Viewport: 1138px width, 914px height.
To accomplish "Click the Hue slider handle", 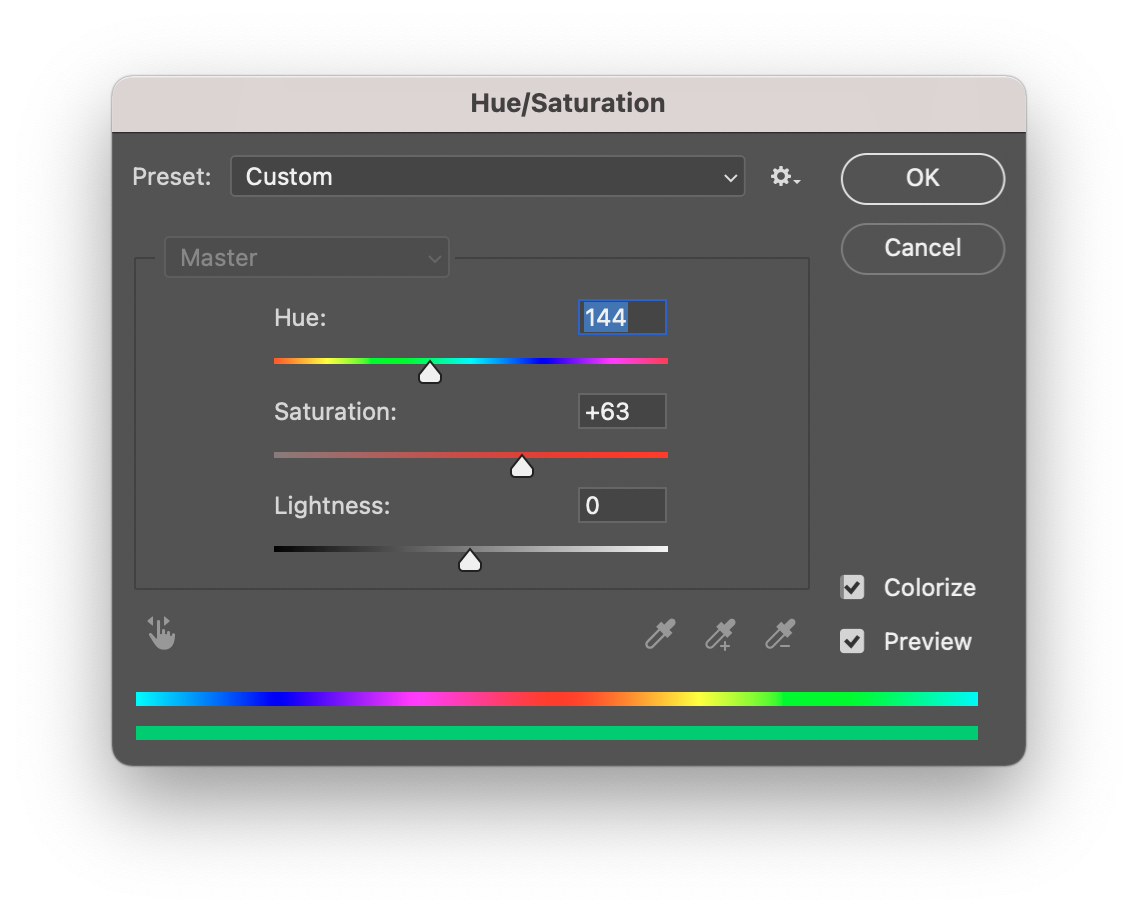I will (x=430, y=372).
